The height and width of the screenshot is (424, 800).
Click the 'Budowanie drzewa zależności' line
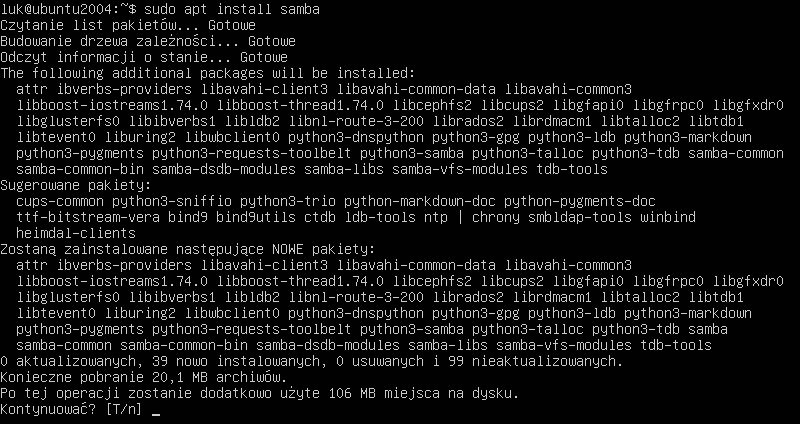[x=148, y=41]
